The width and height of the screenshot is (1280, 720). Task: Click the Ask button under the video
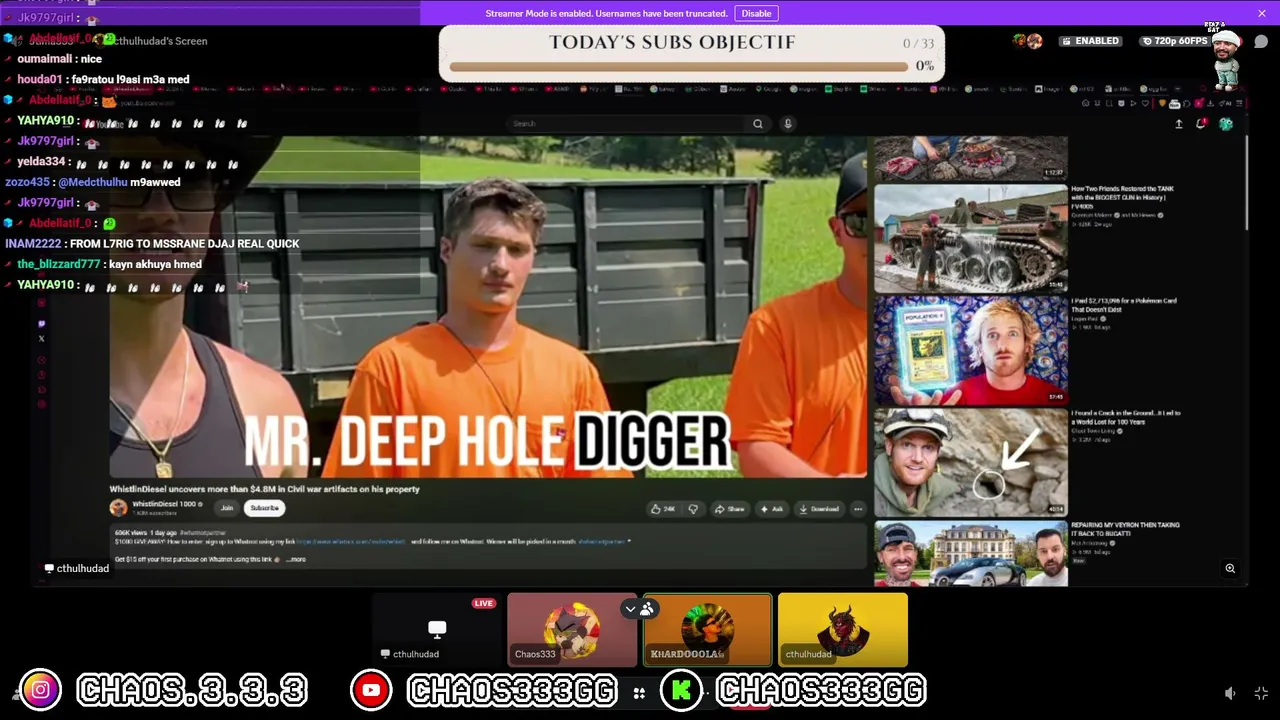click(772, 509)
